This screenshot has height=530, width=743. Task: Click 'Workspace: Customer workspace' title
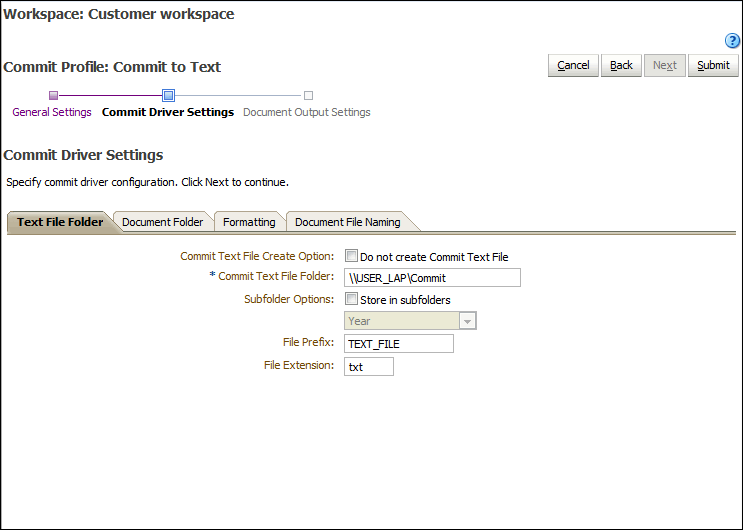(x=118, y=14)
